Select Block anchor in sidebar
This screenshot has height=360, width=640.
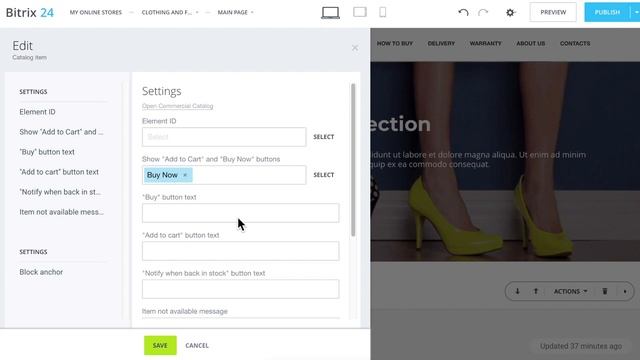coord(41,272)
